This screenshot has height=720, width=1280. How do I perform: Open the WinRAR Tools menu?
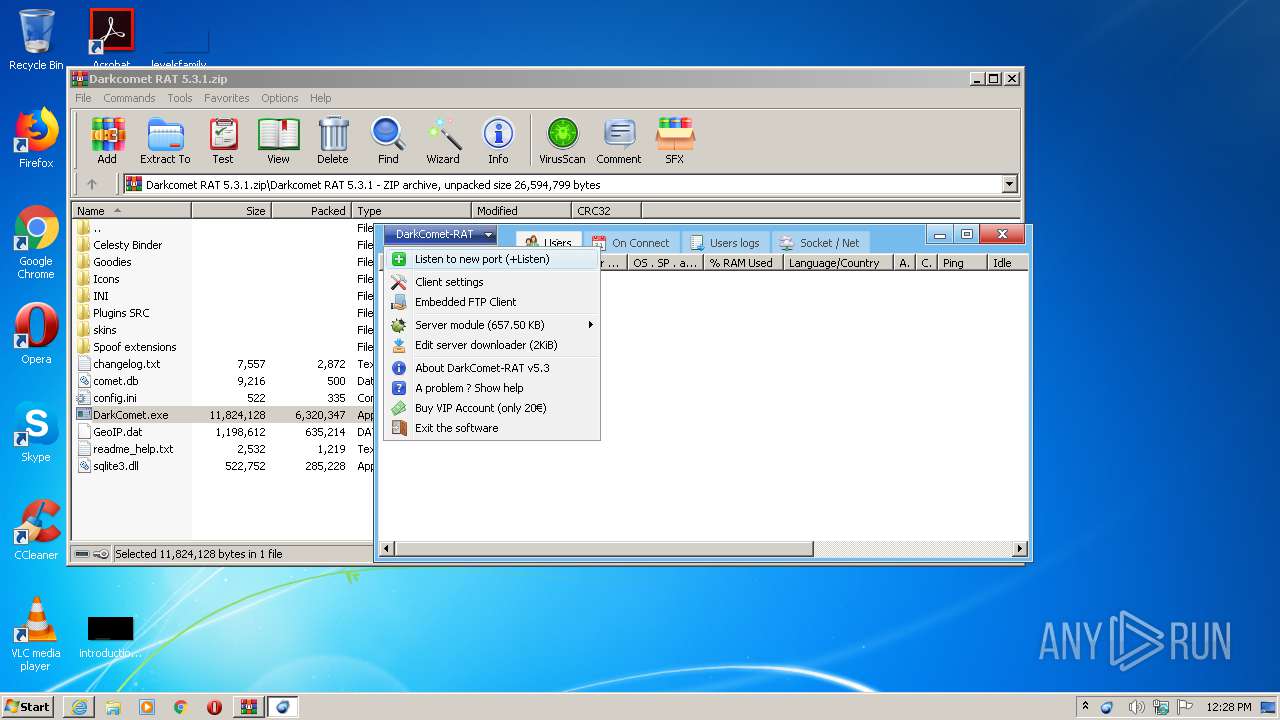[180, 98]
